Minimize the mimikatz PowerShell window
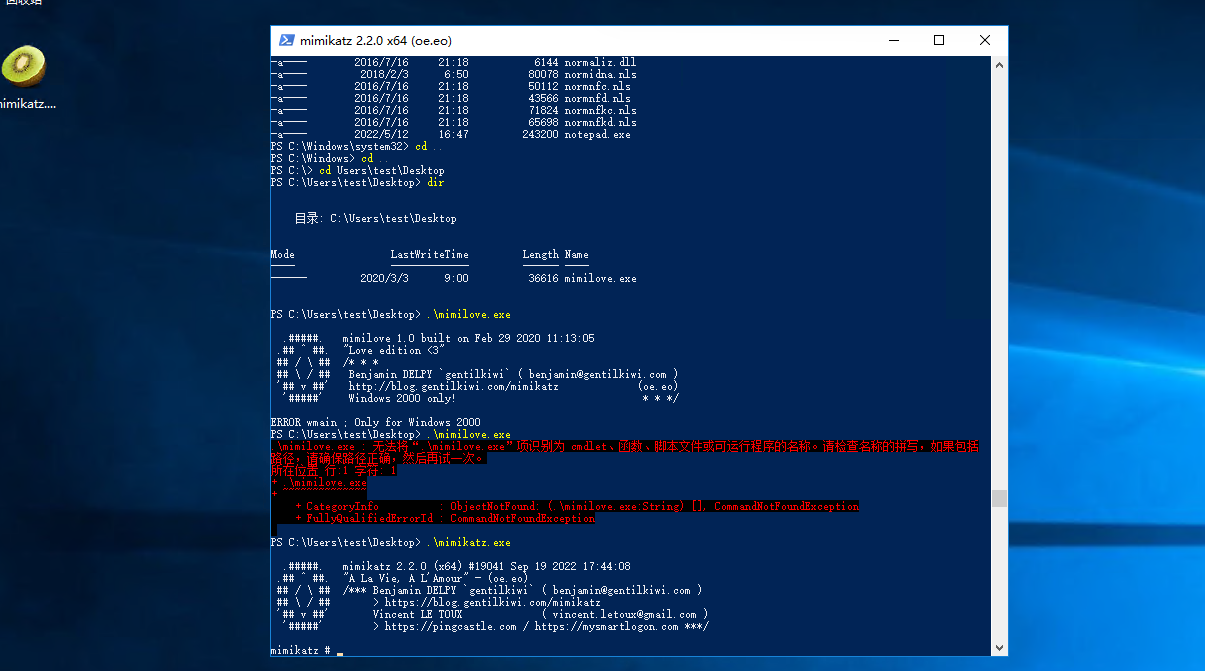Viewport: 1205px width, 671px height. point(892,41)
